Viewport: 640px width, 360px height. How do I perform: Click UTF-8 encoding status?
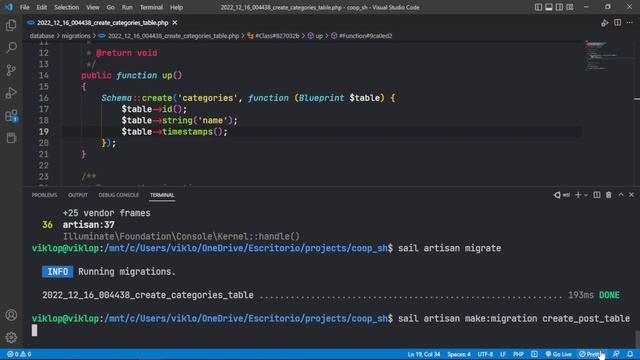pyautogui.click(x=485, y=354)
